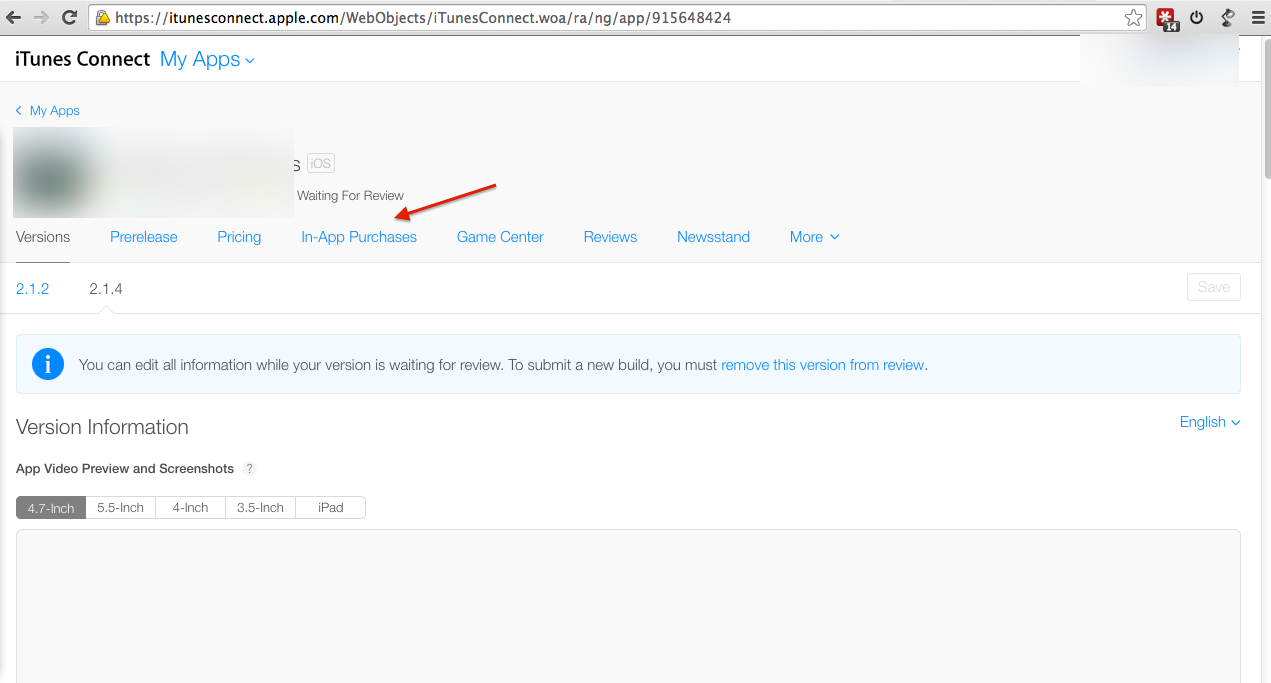Open the Prerelease tab
The width and height of the screenshot is (1271, 683).
point(144,237)
